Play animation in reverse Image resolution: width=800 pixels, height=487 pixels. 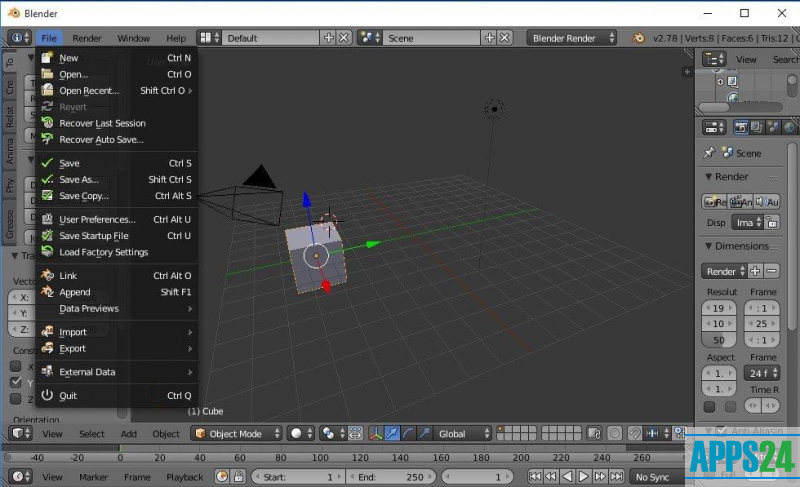pos(567,477)
